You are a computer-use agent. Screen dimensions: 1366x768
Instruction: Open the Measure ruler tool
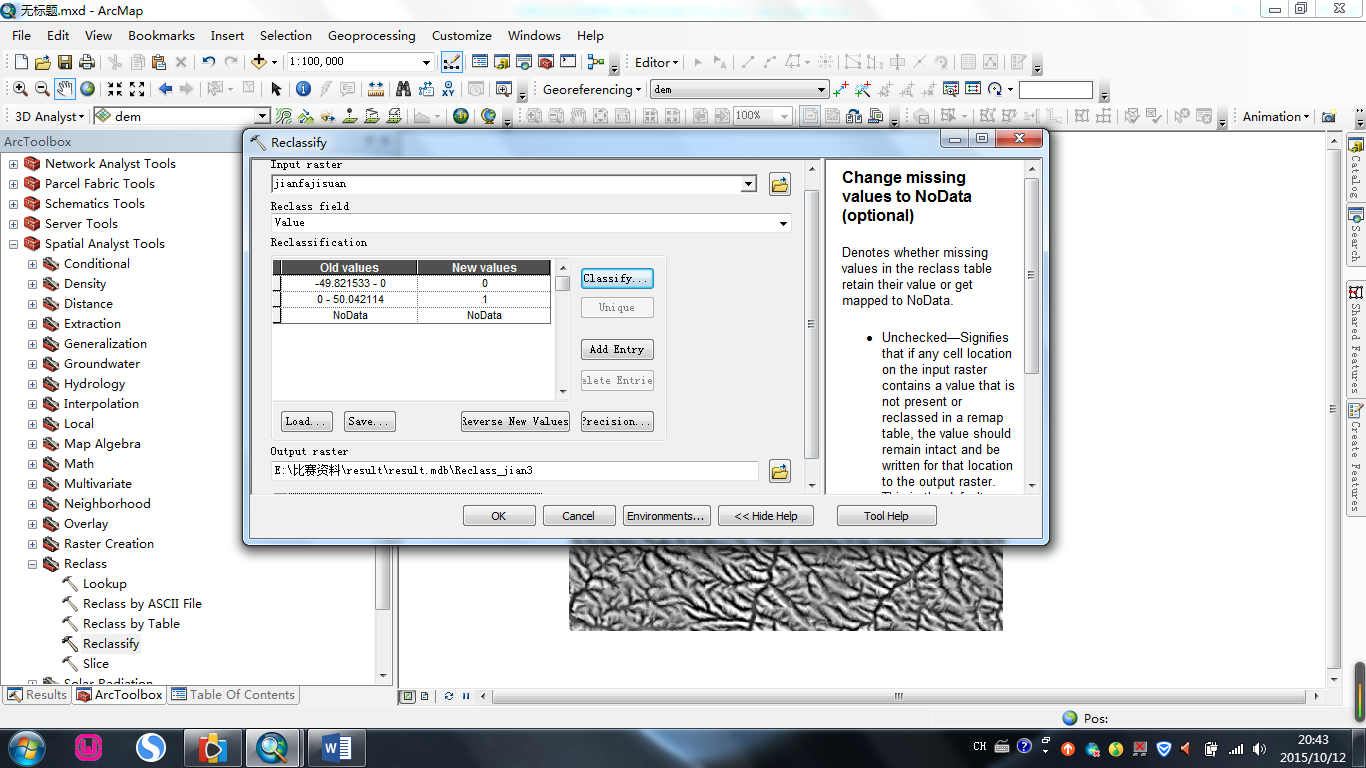coord(375,89)
